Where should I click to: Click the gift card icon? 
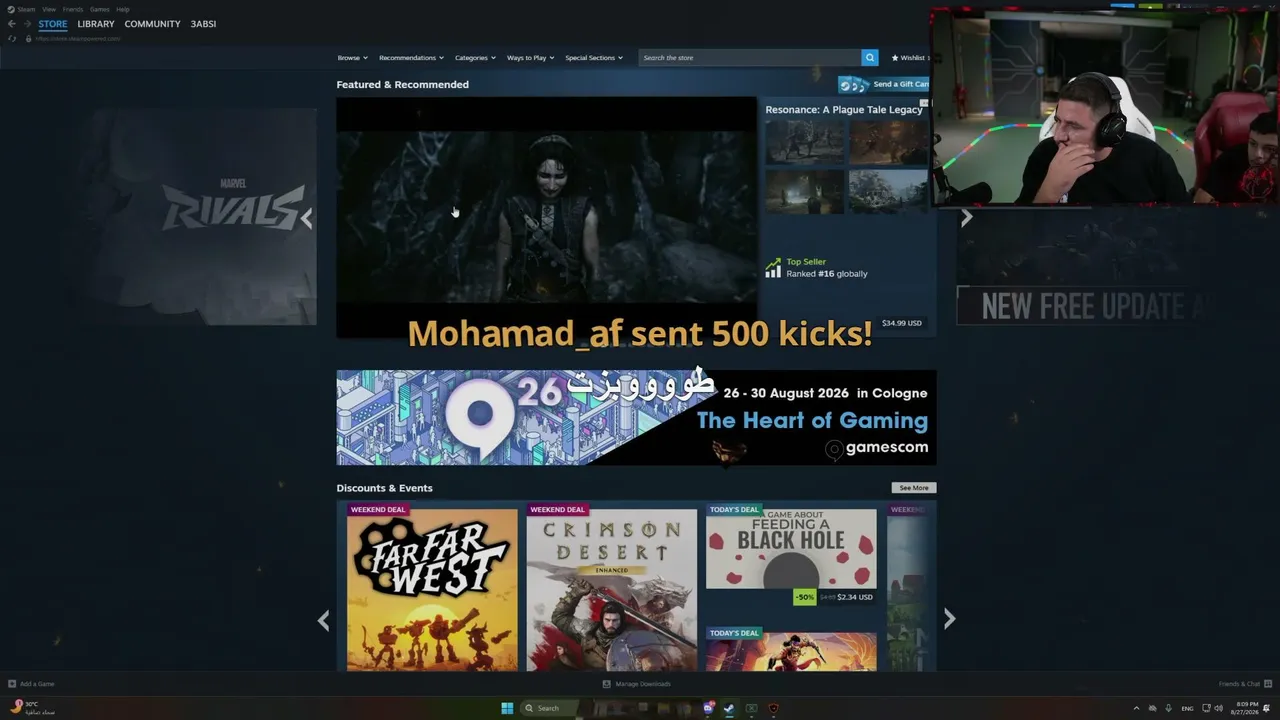[853, 84]
